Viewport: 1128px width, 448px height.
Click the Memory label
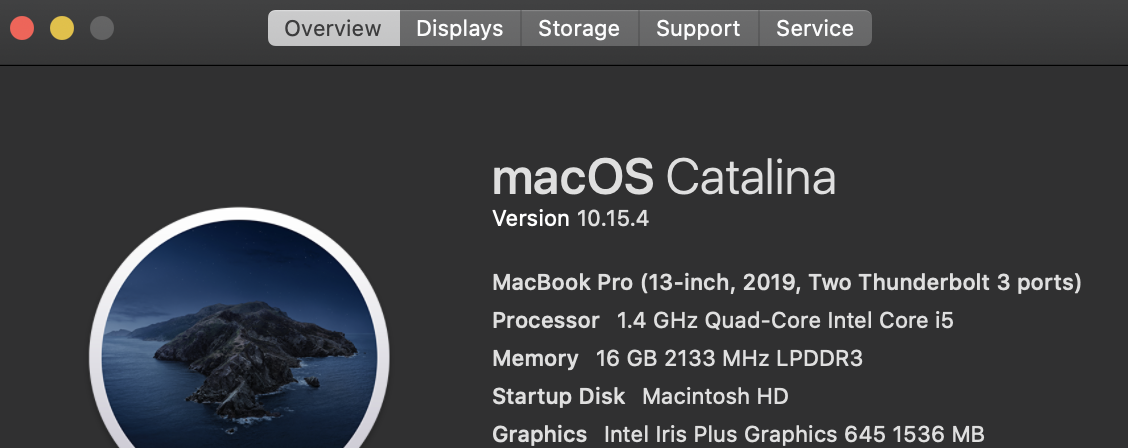pos(535,358)
